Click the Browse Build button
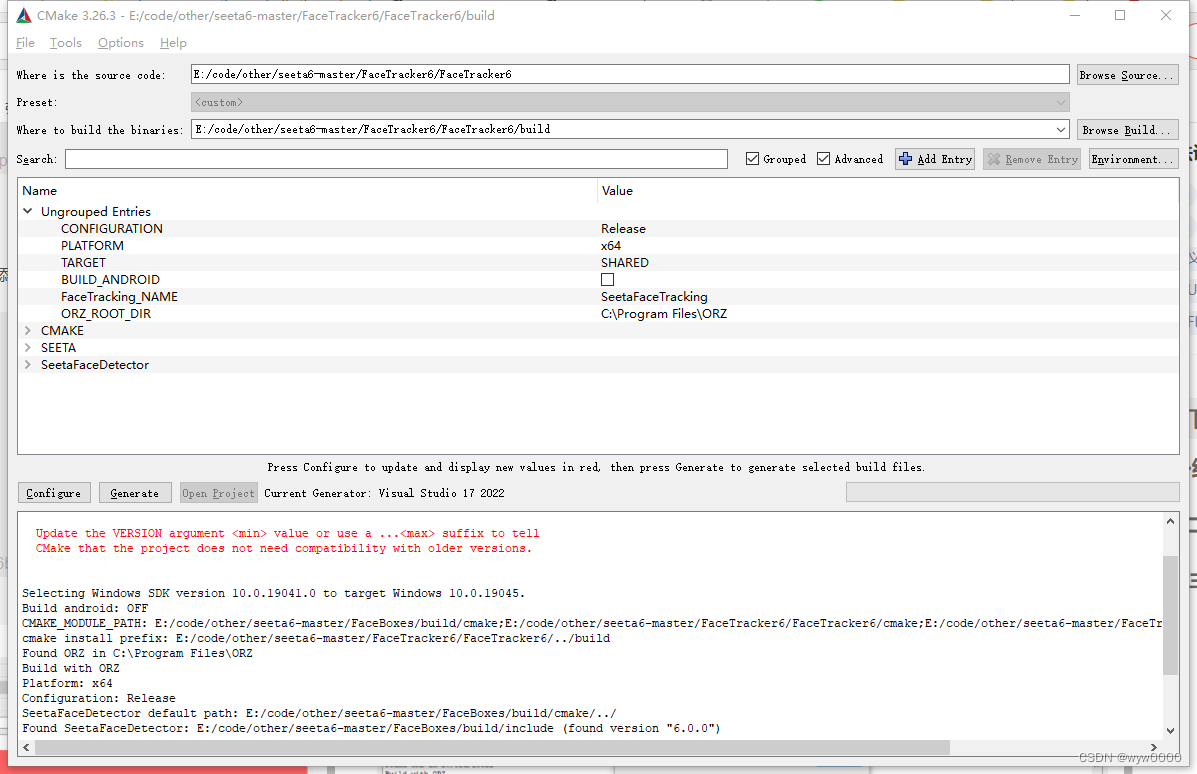Image resolution: width=1197 pixels, height=774 pixels. pos(1128,130)
